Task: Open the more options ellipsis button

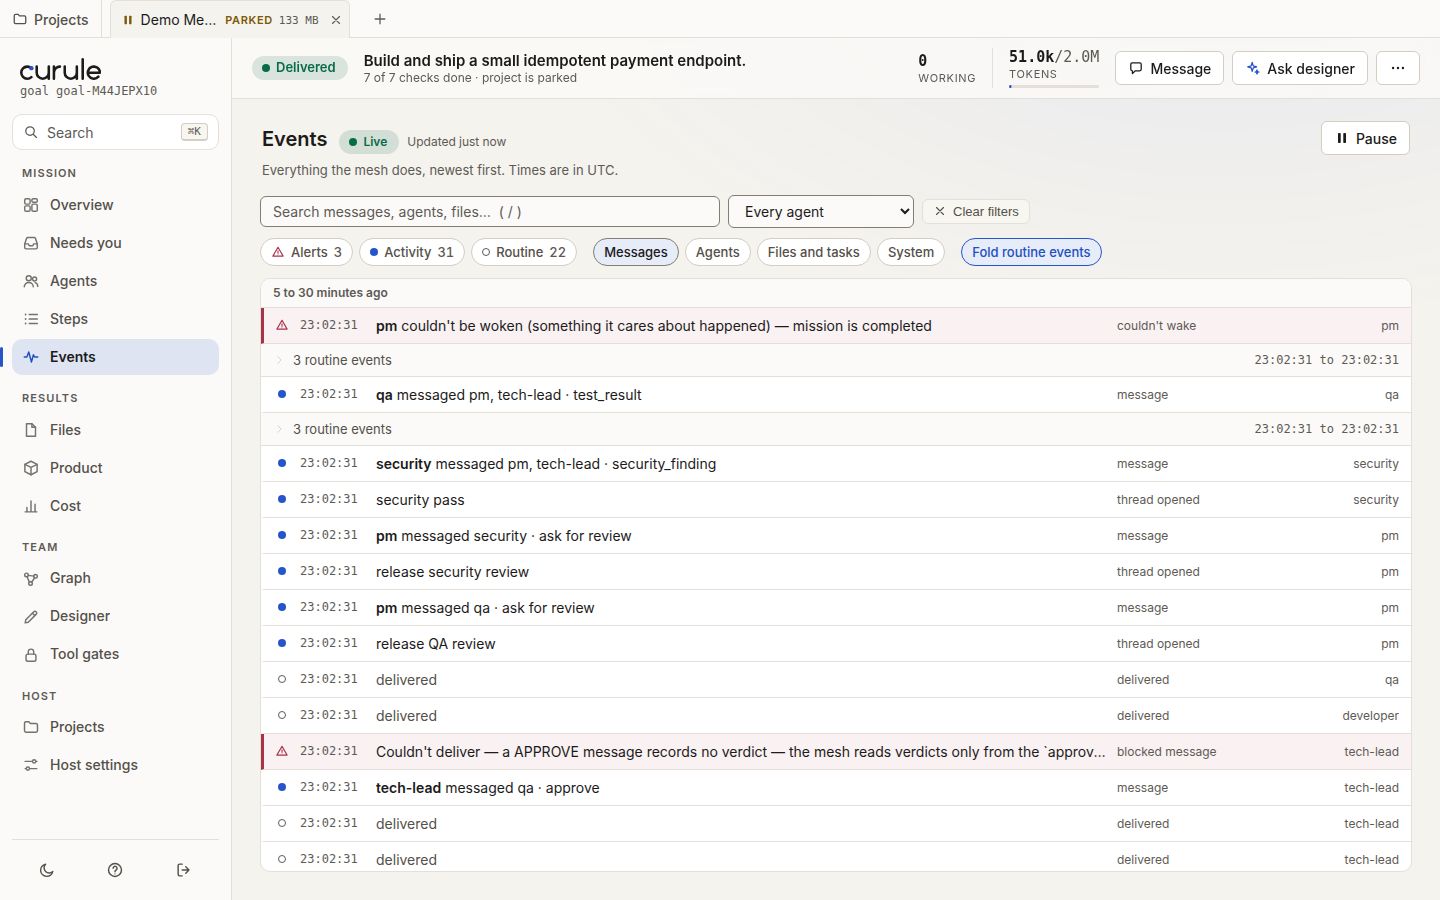Action: [1398, 68]
